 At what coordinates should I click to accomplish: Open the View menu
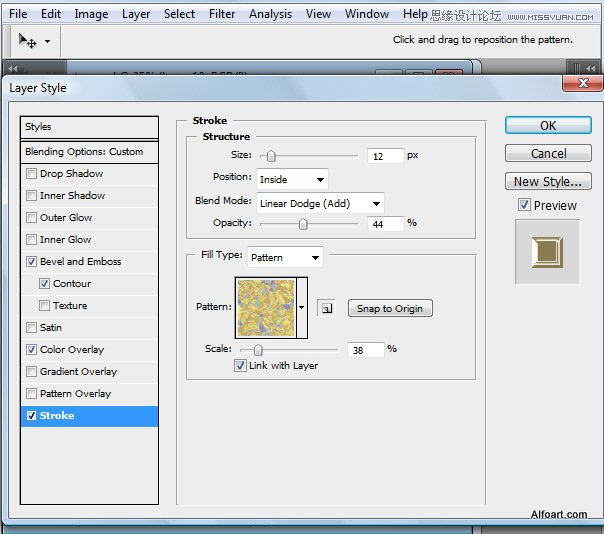(318, 14)
